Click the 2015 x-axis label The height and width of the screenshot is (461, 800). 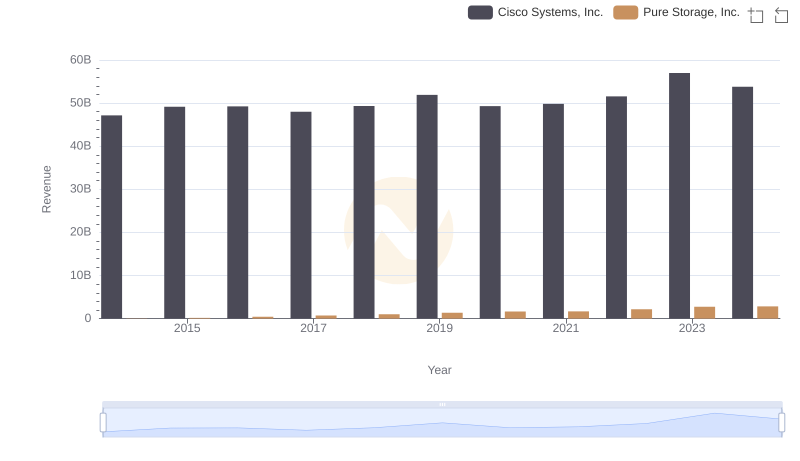(187, 328)
